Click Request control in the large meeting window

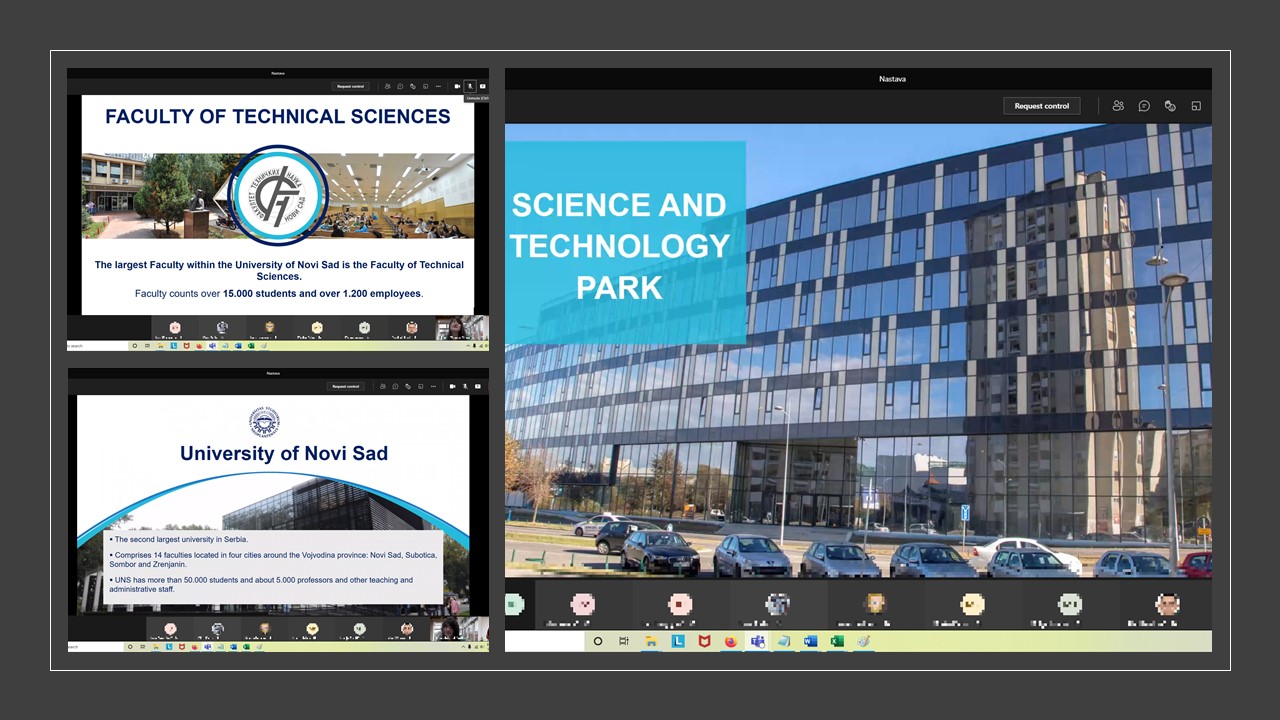1041,106
